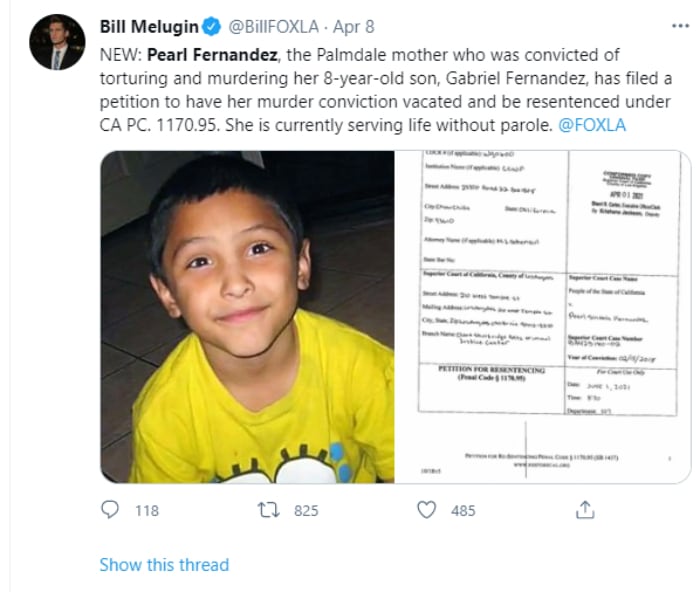The image size is (700, 592).
Task: Click Show this thread
Action: point(164,565)
